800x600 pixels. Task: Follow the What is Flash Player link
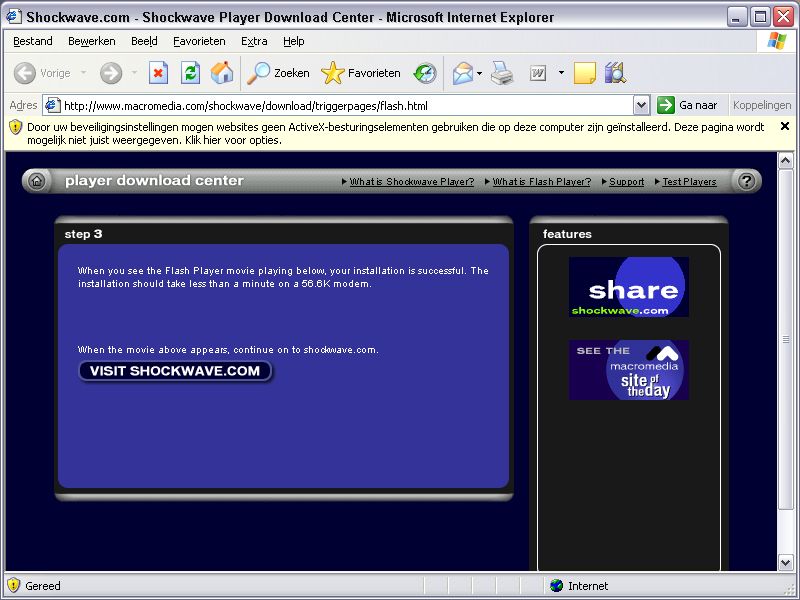coord(541,182)
